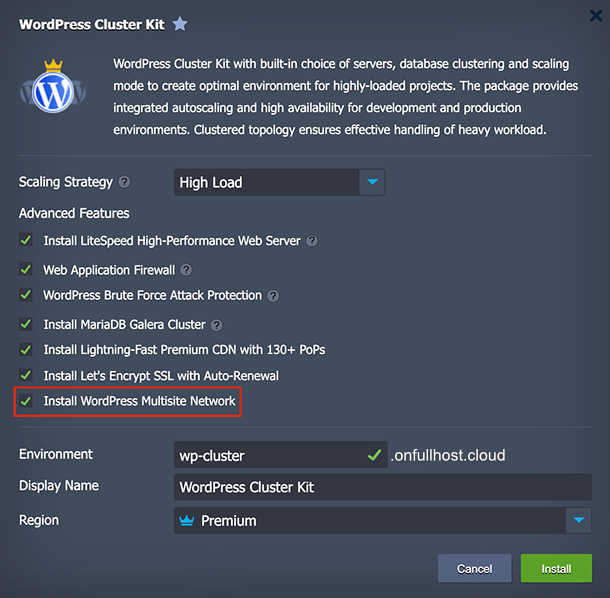610x598 pixels.
Task: Click the Premium crown icon in Region
Action: tap(185, 521)
